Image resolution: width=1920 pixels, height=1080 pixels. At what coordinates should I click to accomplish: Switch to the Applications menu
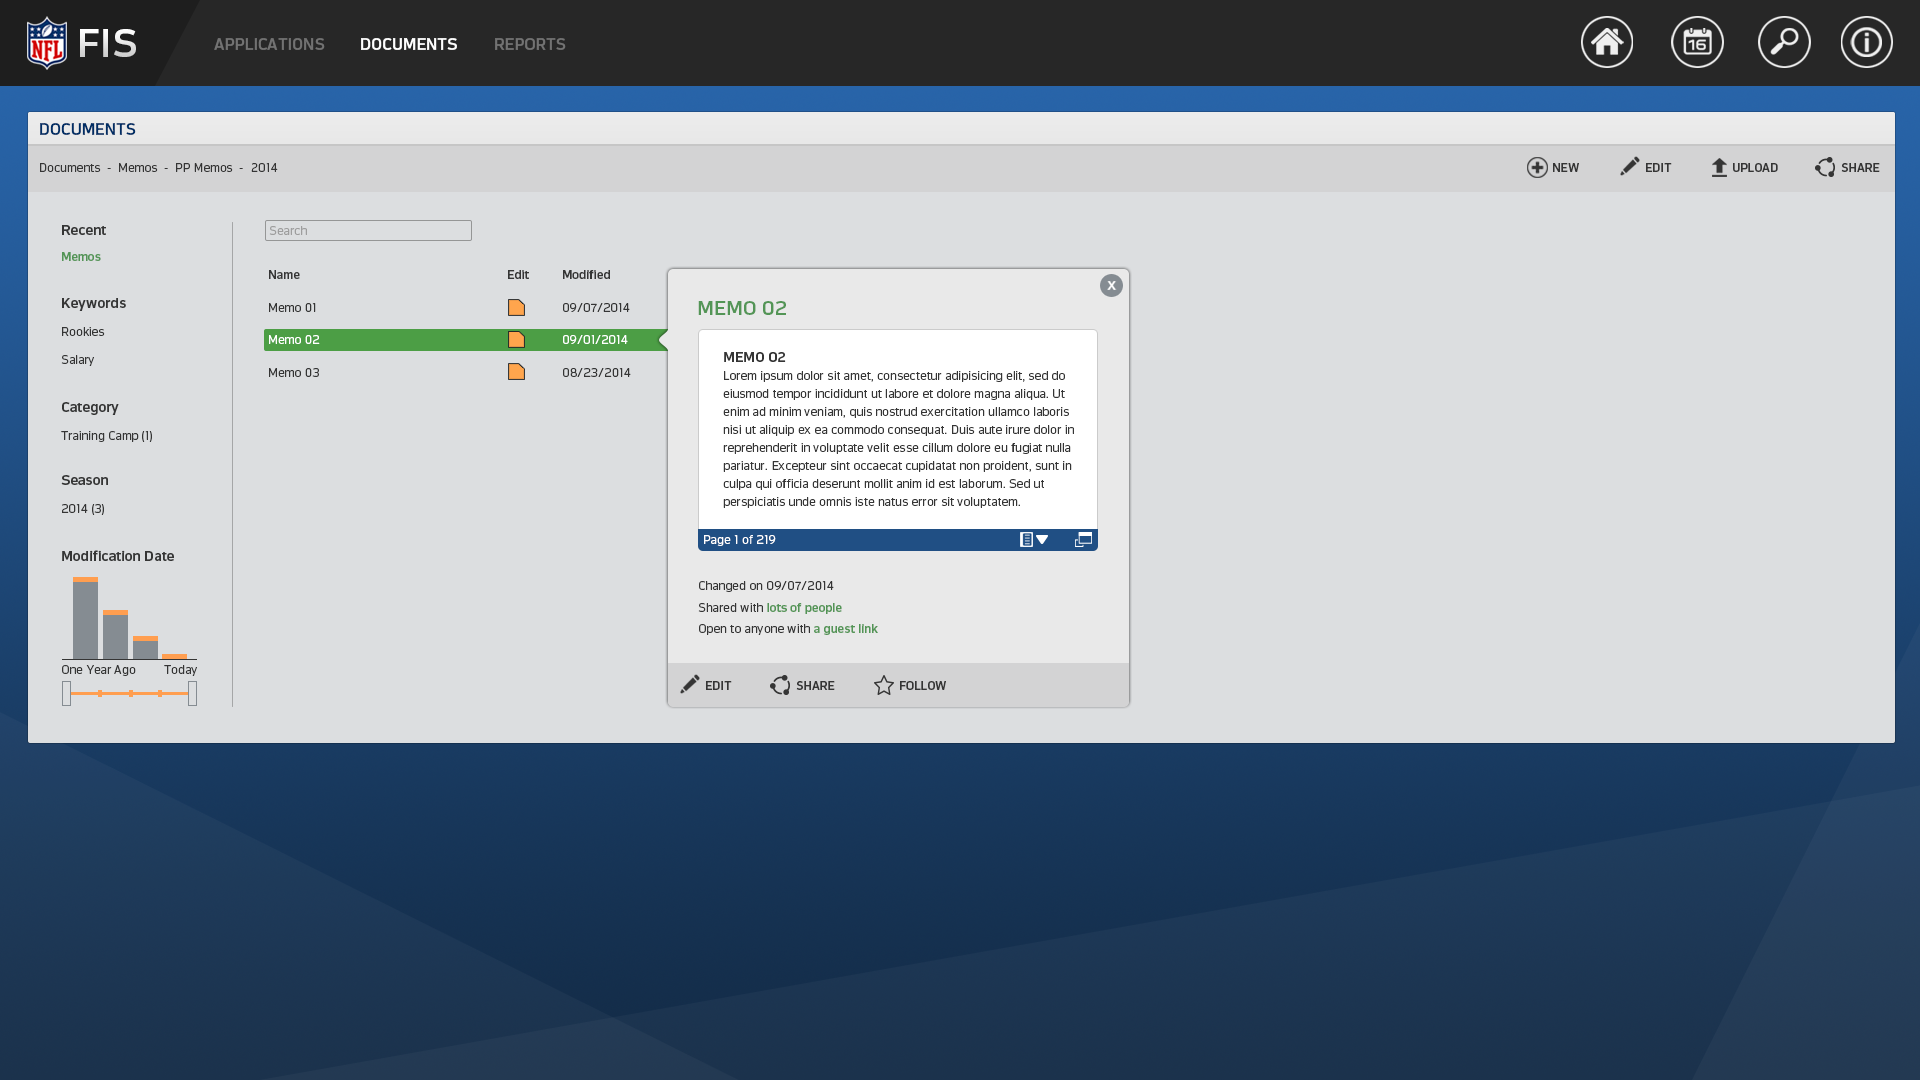[x=269, y=44]
